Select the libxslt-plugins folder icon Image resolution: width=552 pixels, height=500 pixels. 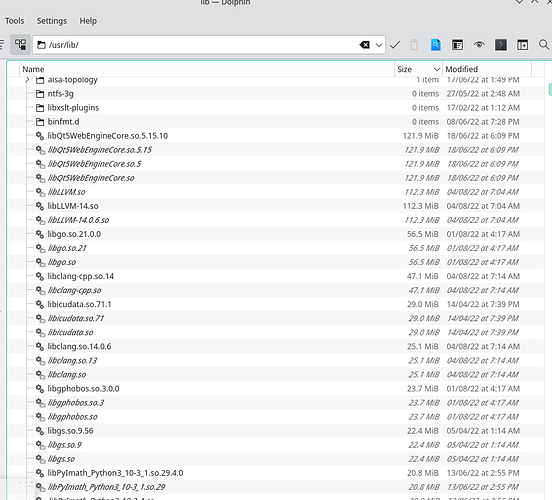pyautogui.click(x=40, y=108)
